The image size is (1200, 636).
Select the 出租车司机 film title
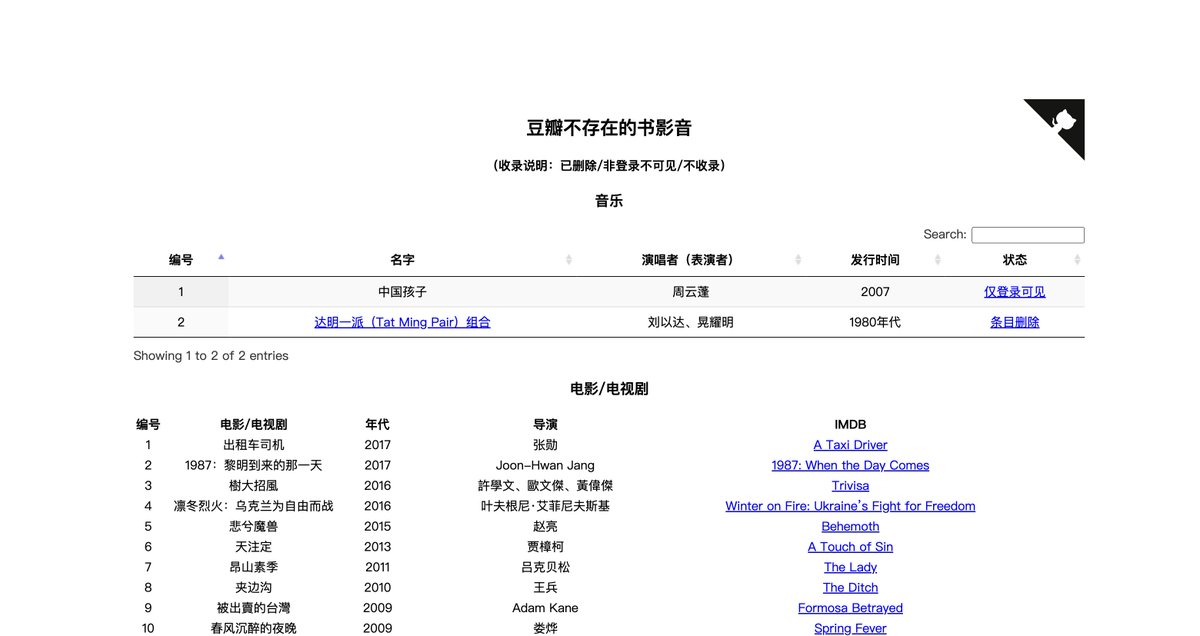(x=254, y=445)
